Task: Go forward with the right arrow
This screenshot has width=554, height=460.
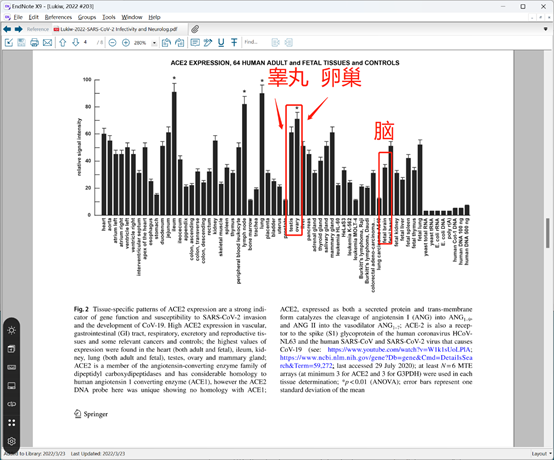Action: 18,29
